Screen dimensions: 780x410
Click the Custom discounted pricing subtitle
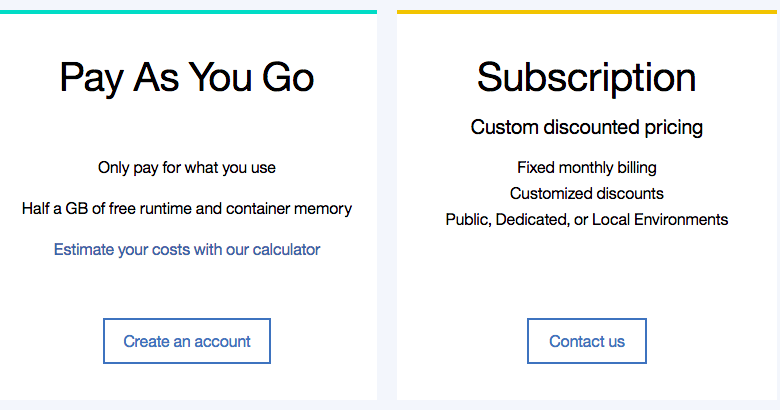pyautogui.click(x=586, y=127)
